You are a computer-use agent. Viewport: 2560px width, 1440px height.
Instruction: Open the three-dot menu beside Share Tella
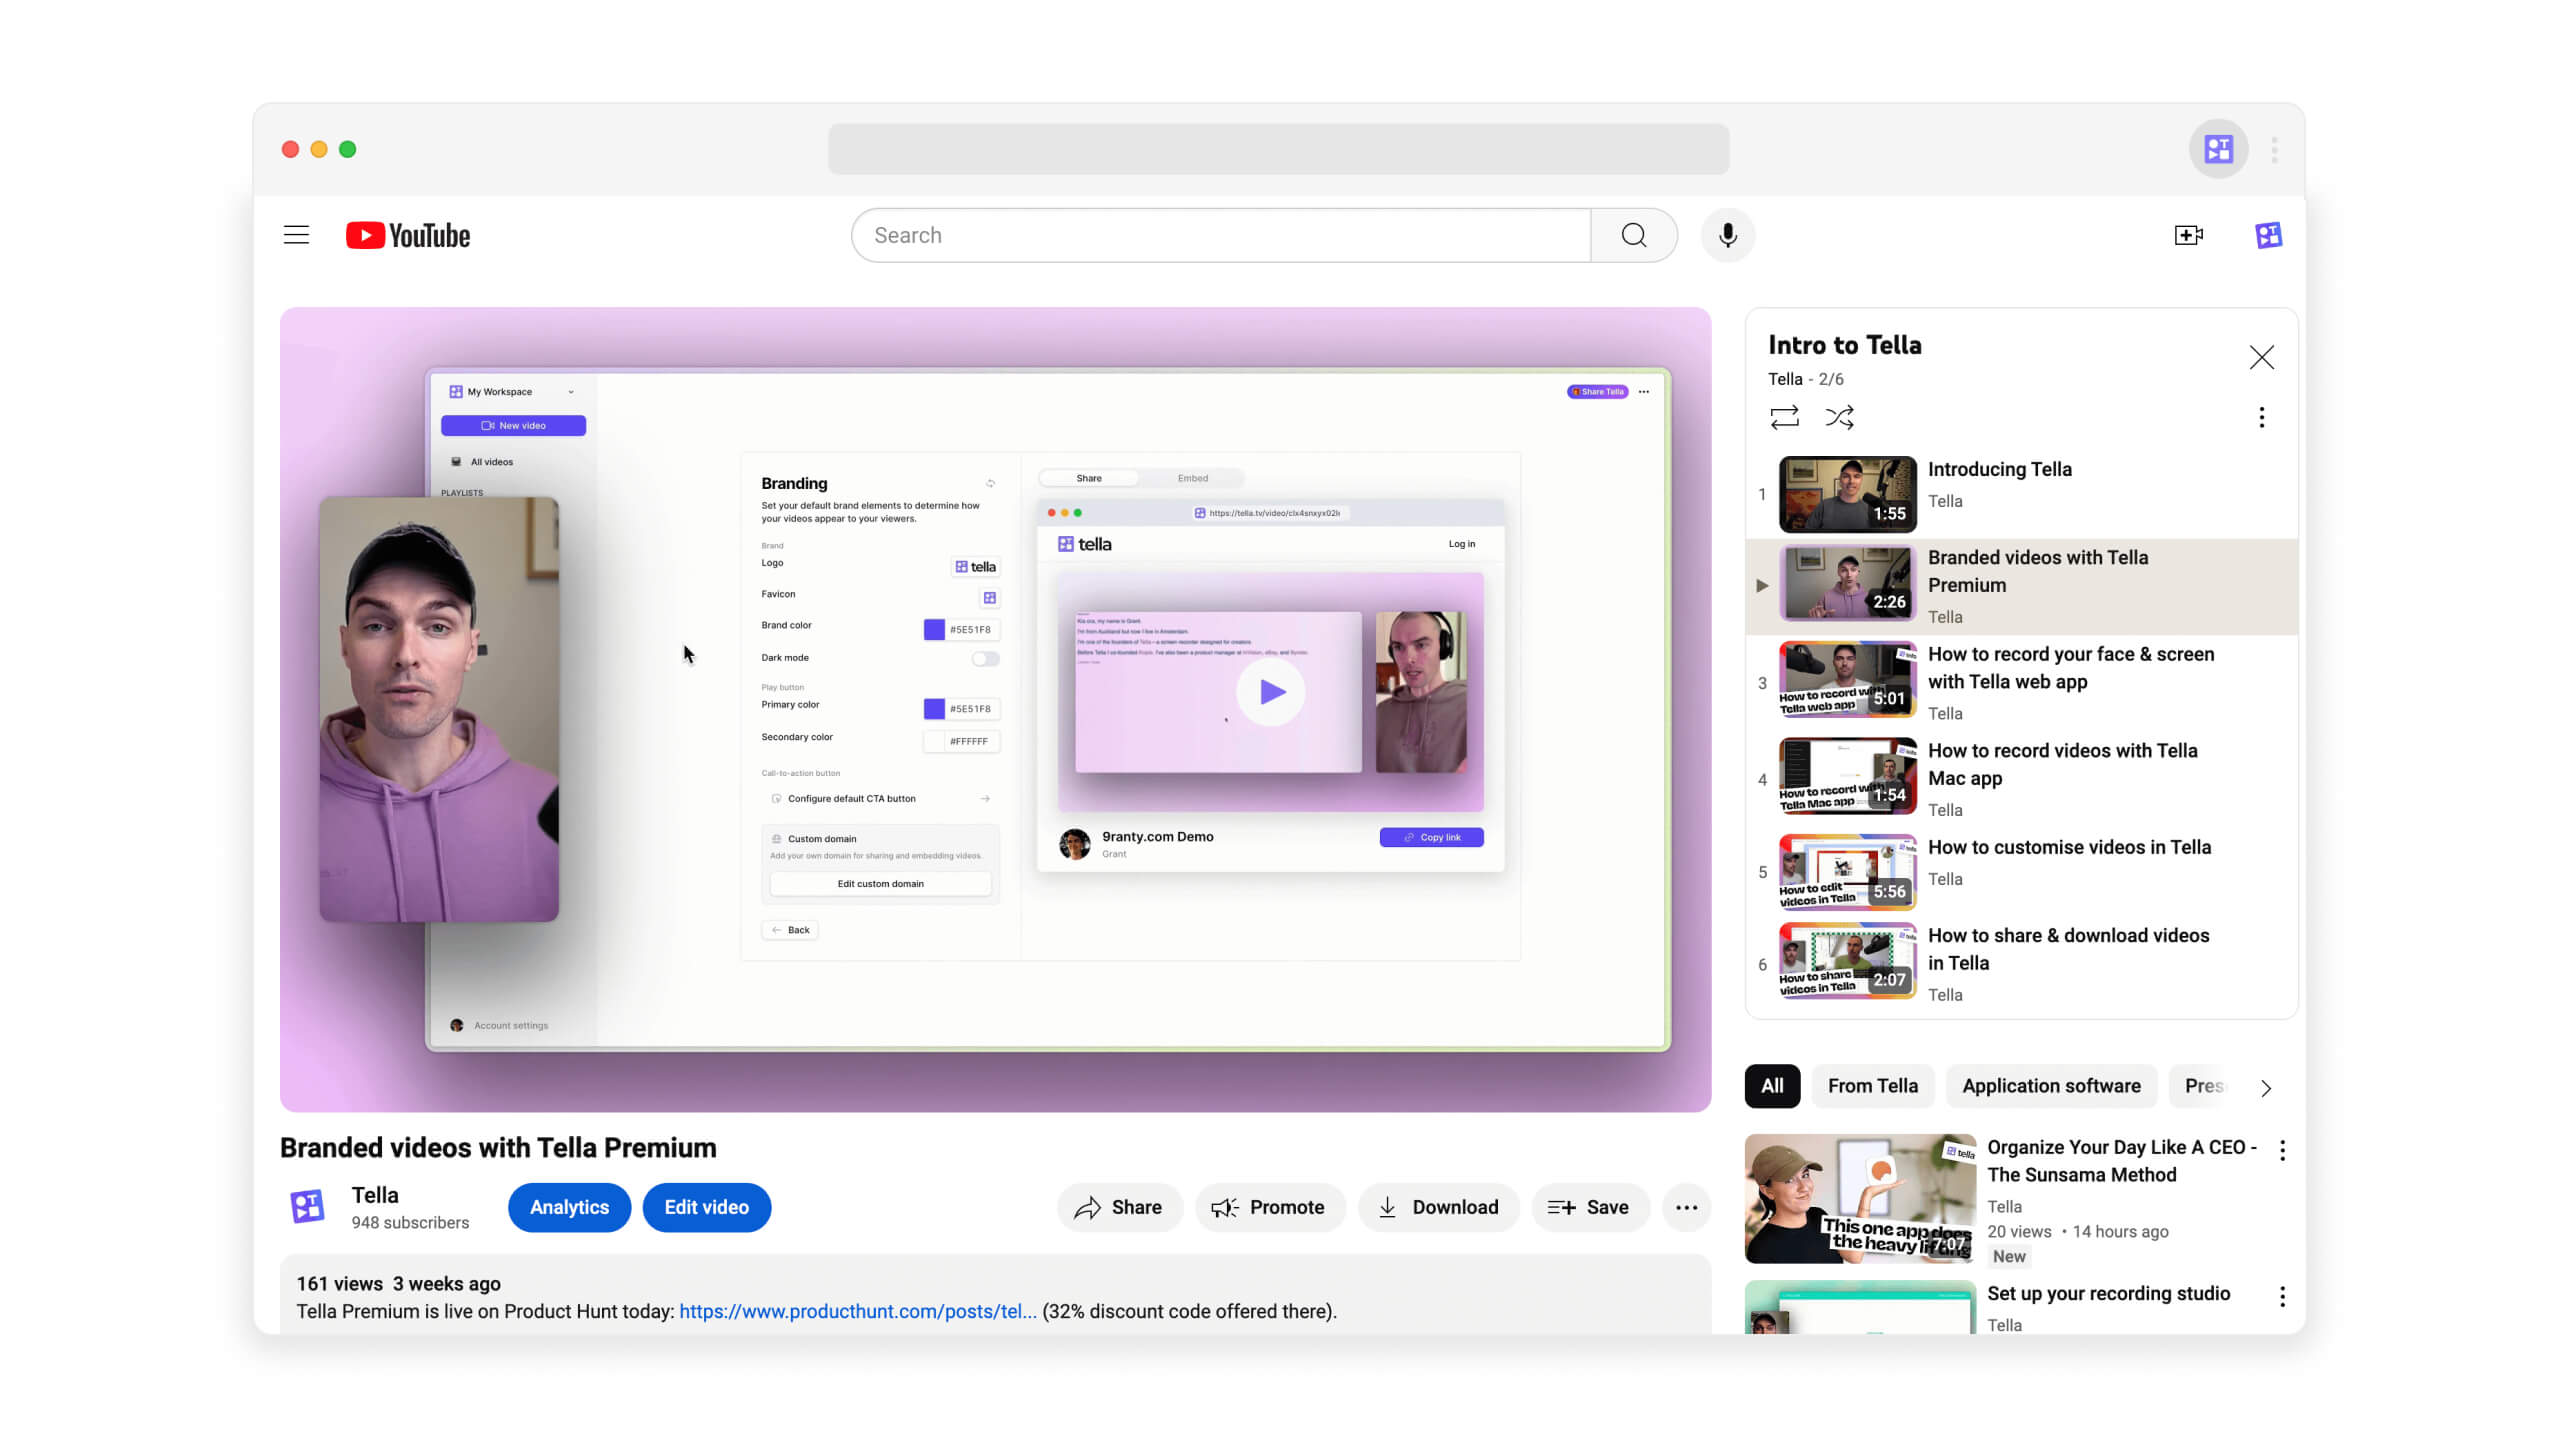(x=1644, y=391)
